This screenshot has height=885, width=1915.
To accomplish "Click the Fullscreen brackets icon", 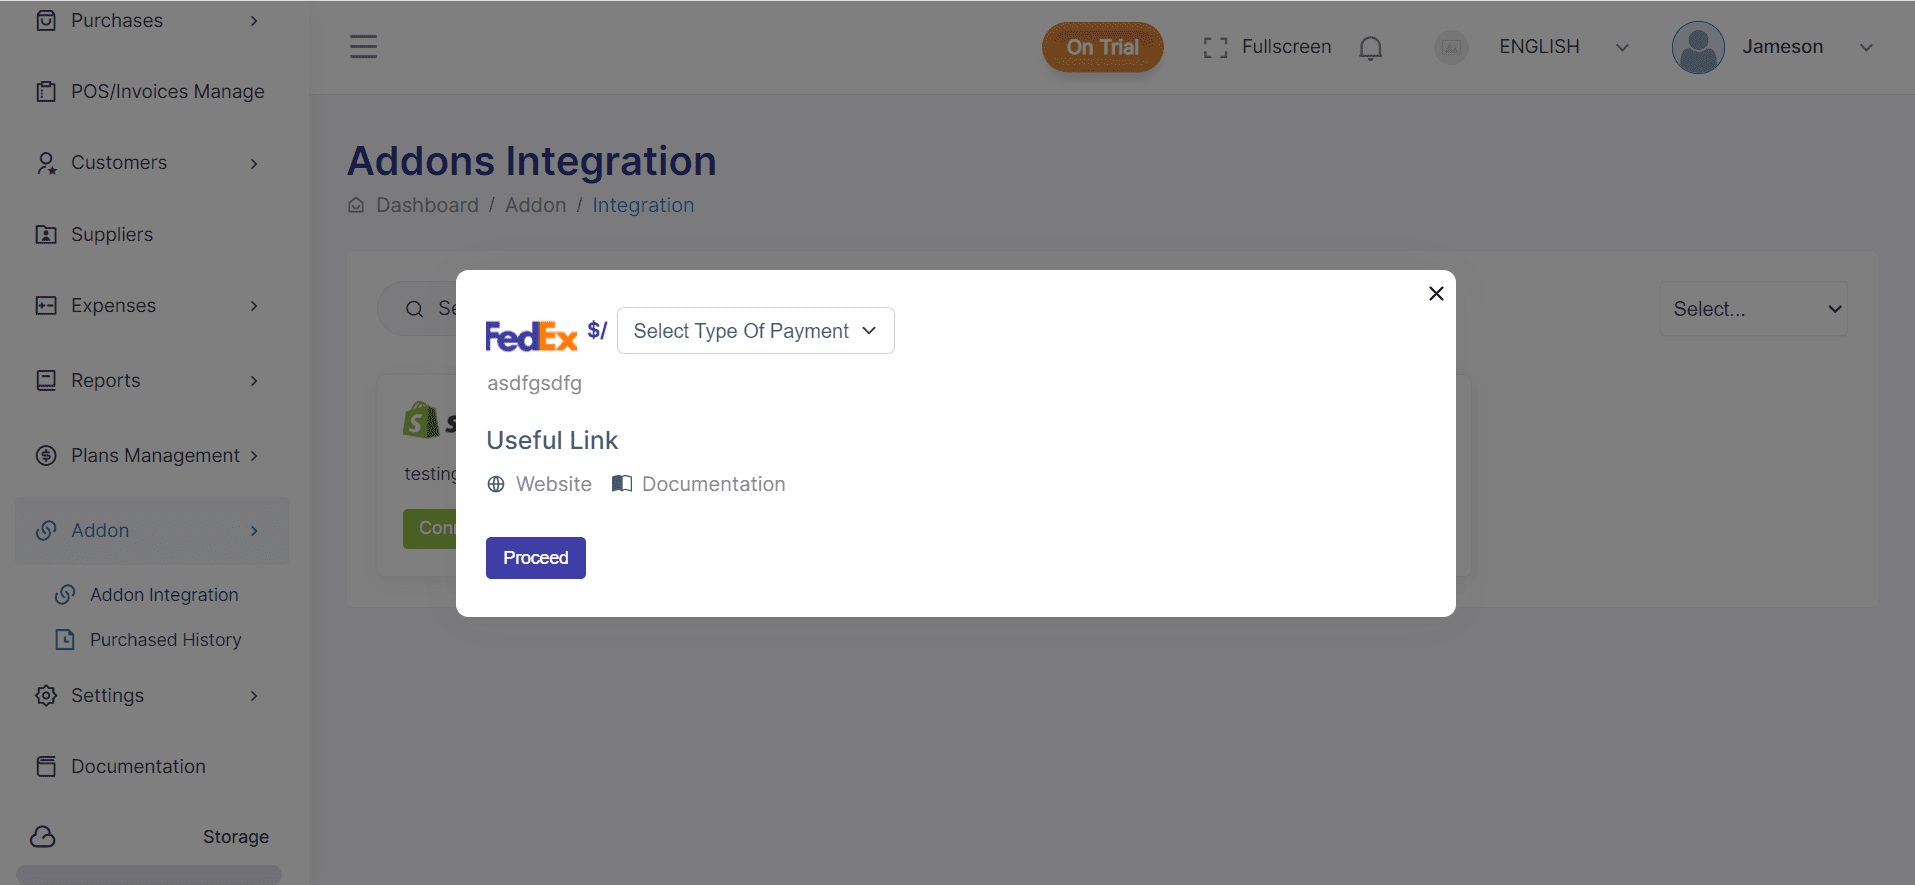I will (x=1215, y=48).
